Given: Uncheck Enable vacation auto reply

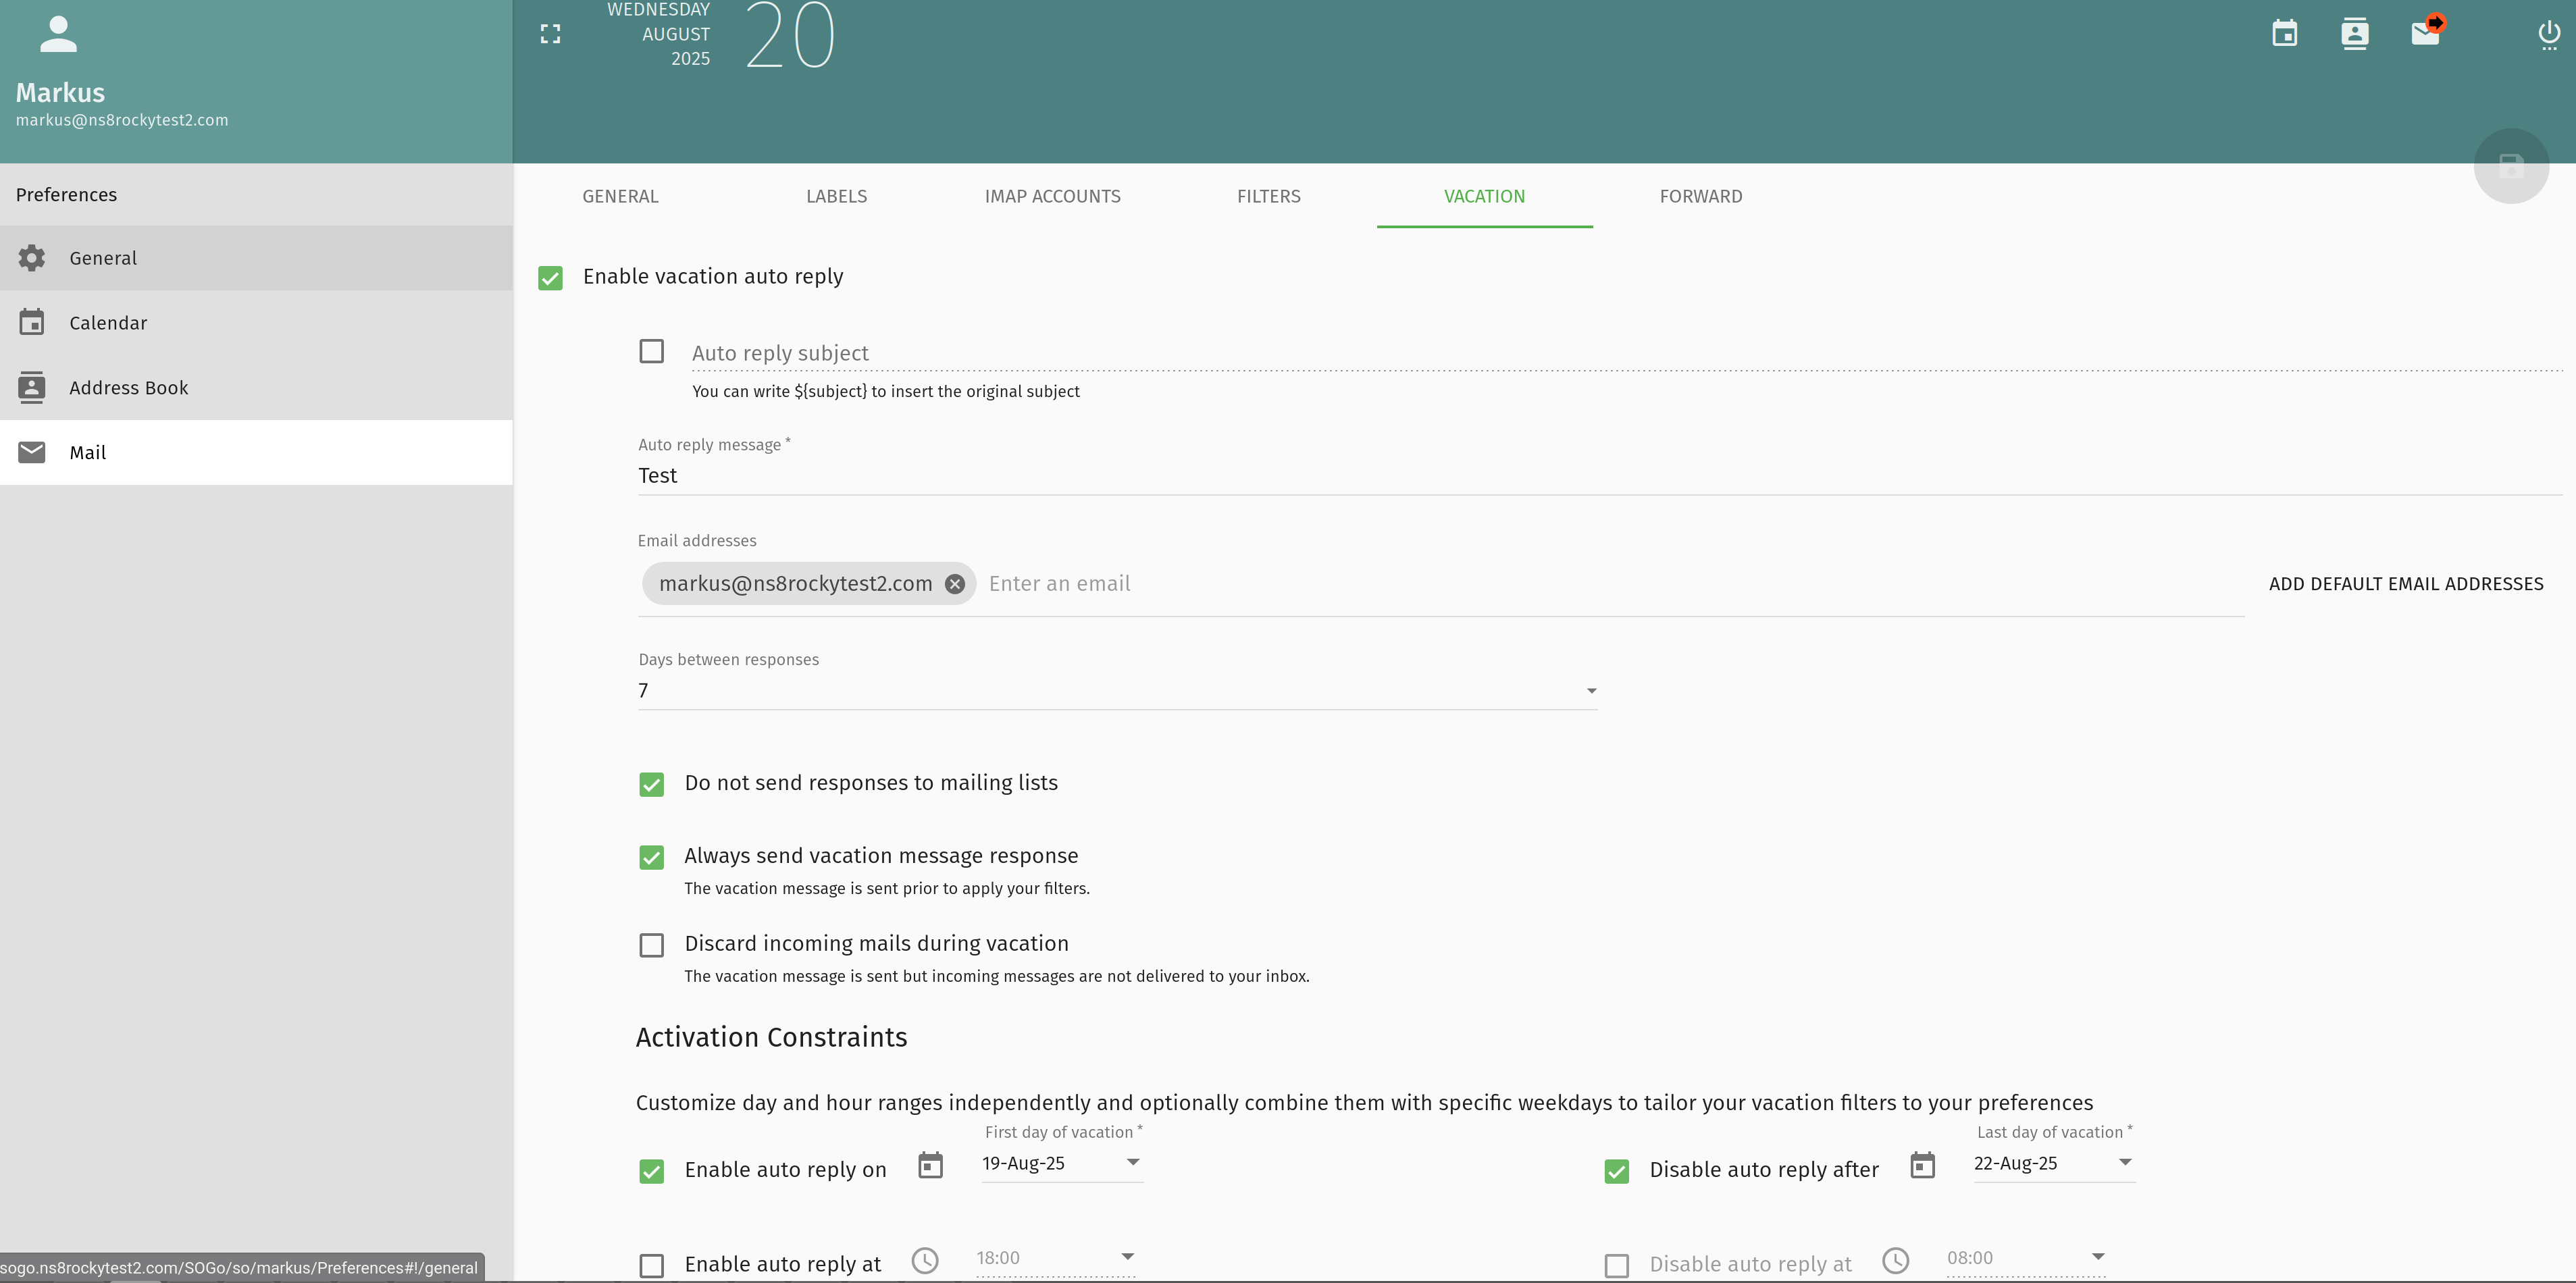Looking at the screenshot, I should [550, 278].
